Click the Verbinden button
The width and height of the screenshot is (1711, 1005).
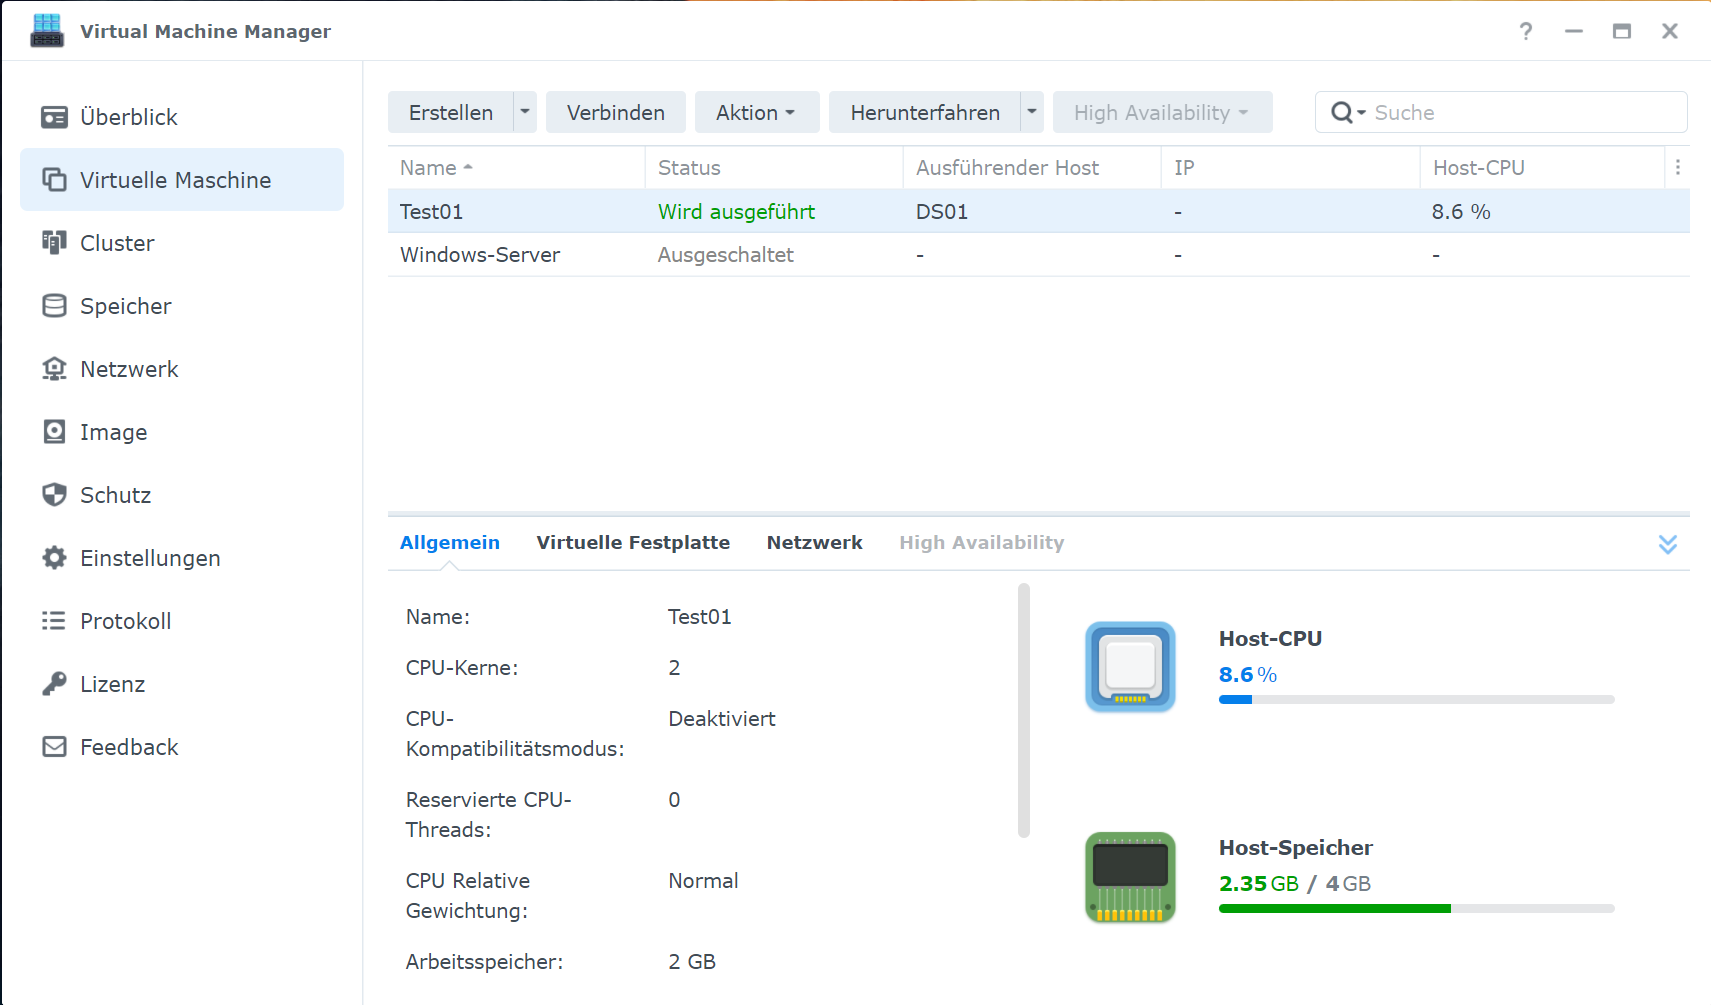pos(615,112)
